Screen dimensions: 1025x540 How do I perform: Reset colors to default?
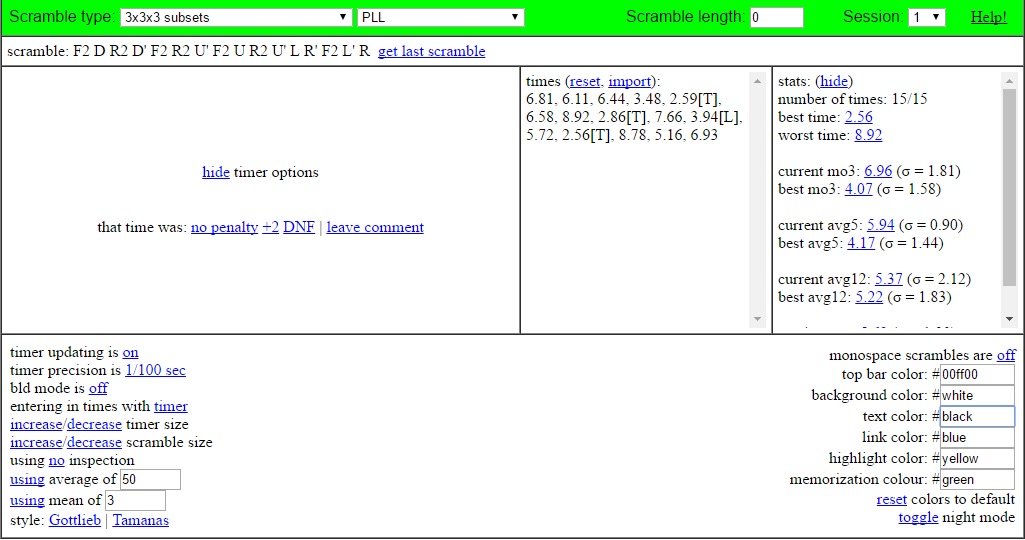pos(892,499)
